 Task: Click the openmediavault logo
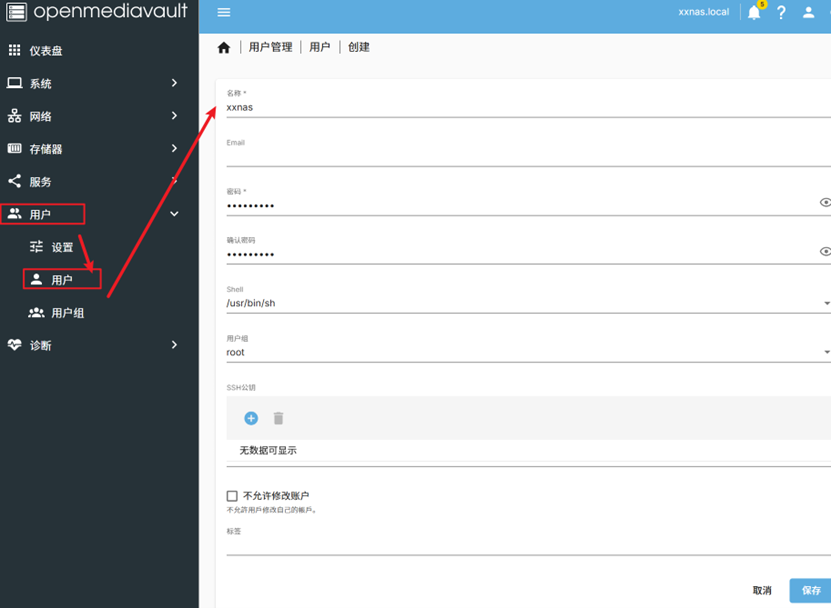tap(98, 12)
